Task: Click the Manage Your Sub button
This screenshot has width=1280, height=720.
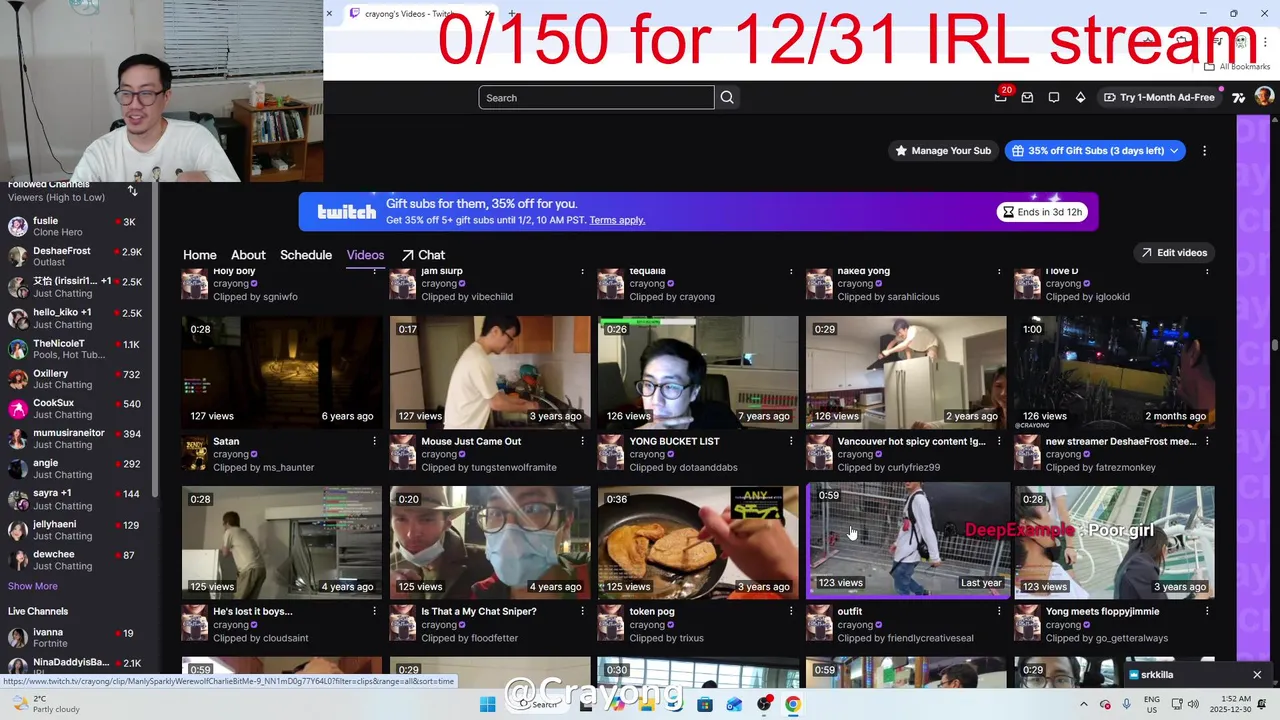Action: pyautogui.click(x=944, y=151)
